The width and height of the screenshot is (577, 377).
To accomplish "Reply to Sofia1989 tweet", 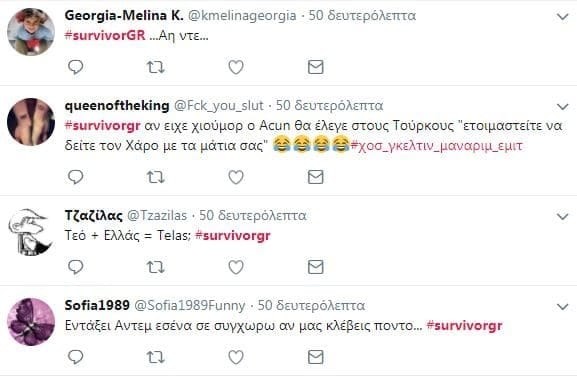I will (76, 357).
